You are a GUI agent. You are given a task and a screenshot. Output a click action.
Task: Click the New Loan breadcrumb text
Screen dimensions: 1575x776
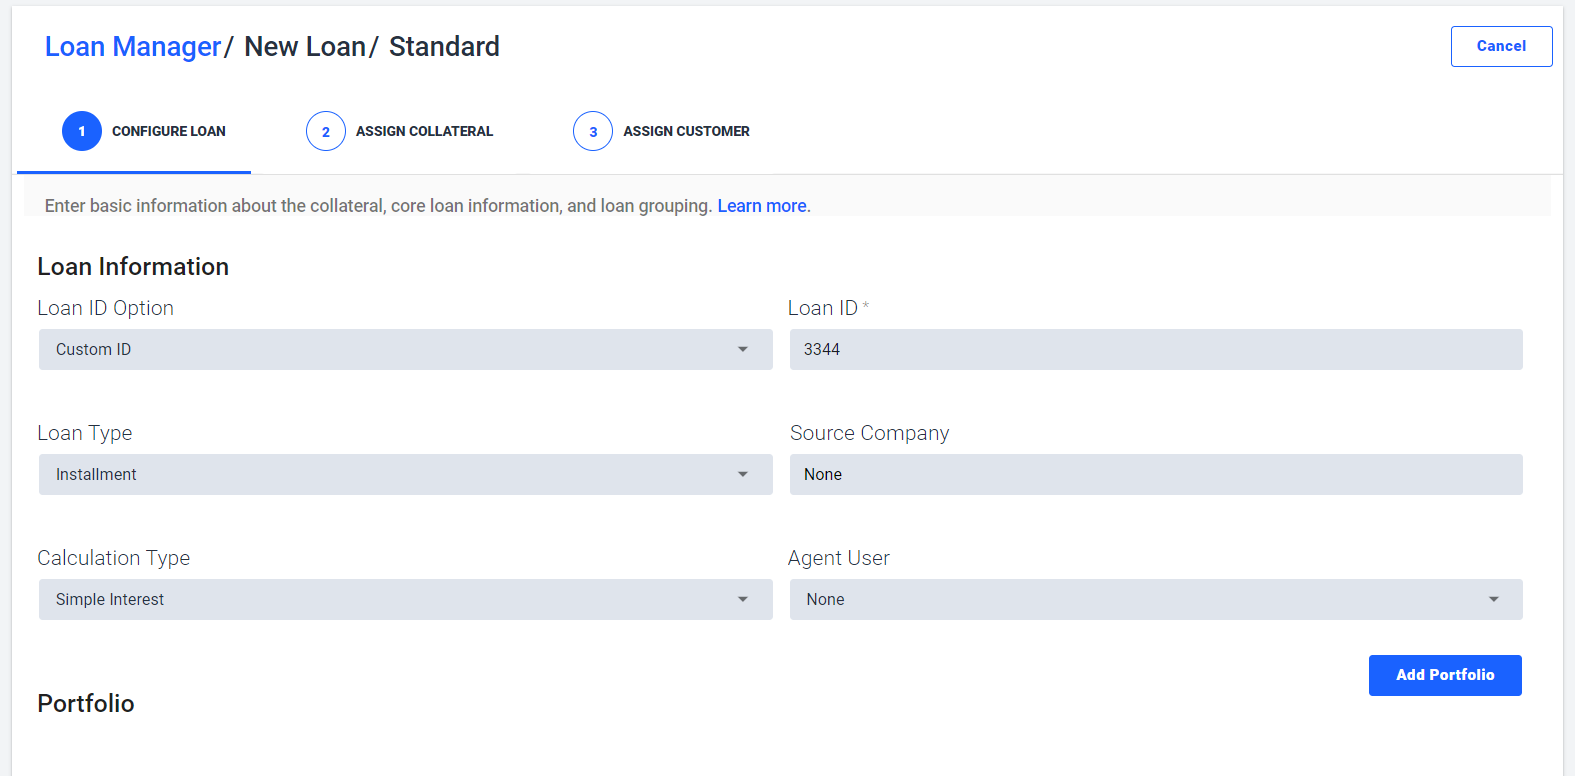(x=305, y=47)
